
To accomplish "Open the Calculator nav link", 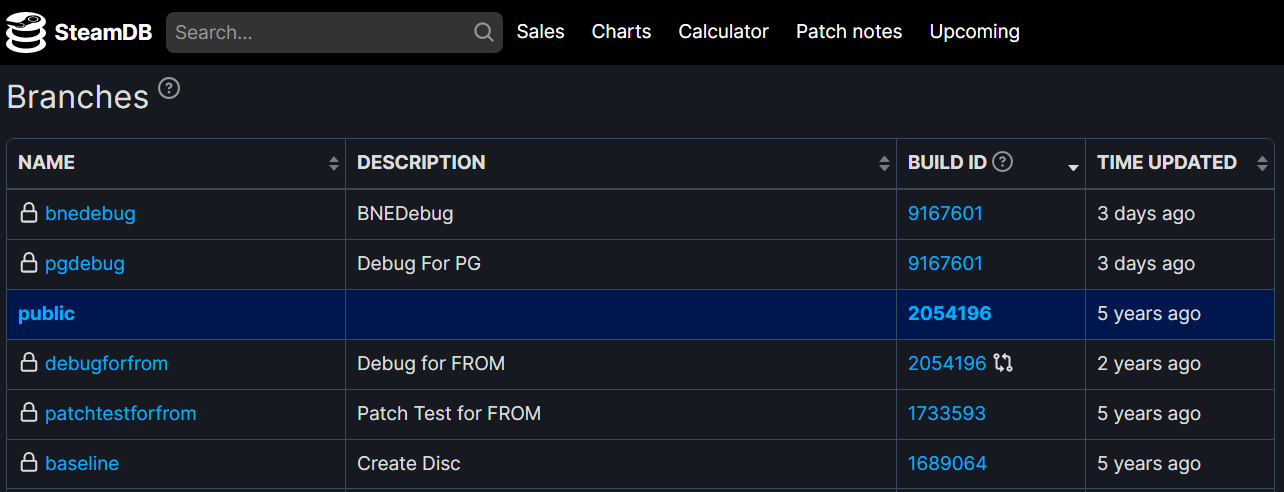I will tap(723, 32).
